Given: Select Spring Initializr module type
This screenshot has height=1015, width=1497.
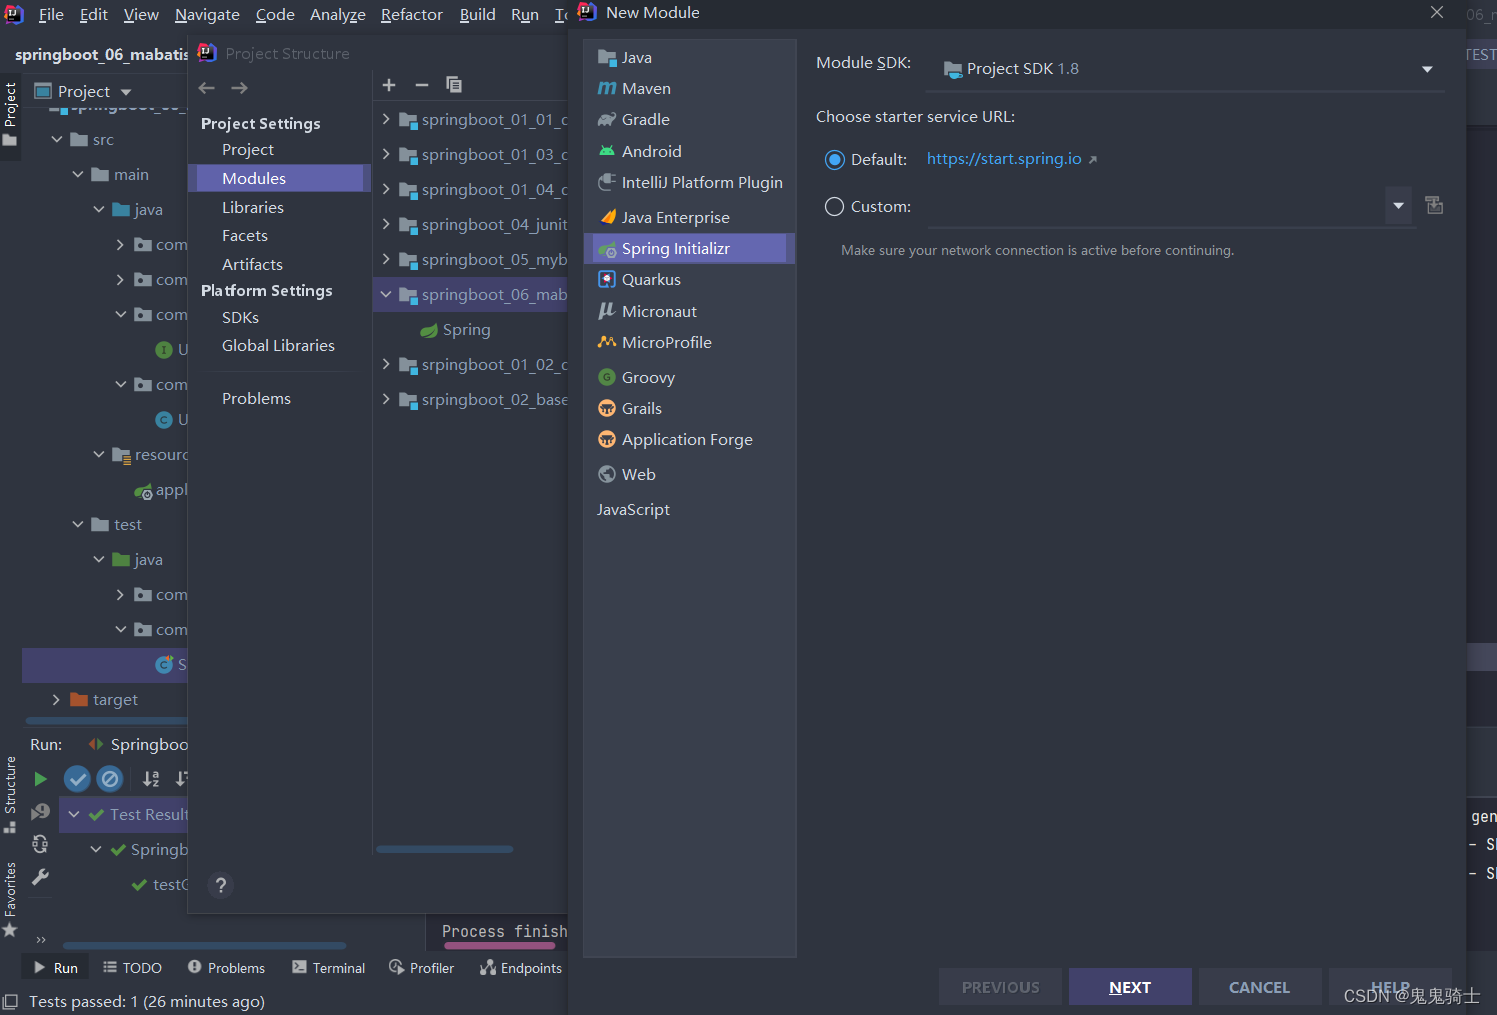Looking at the screenshot, I should pos(689,248).
